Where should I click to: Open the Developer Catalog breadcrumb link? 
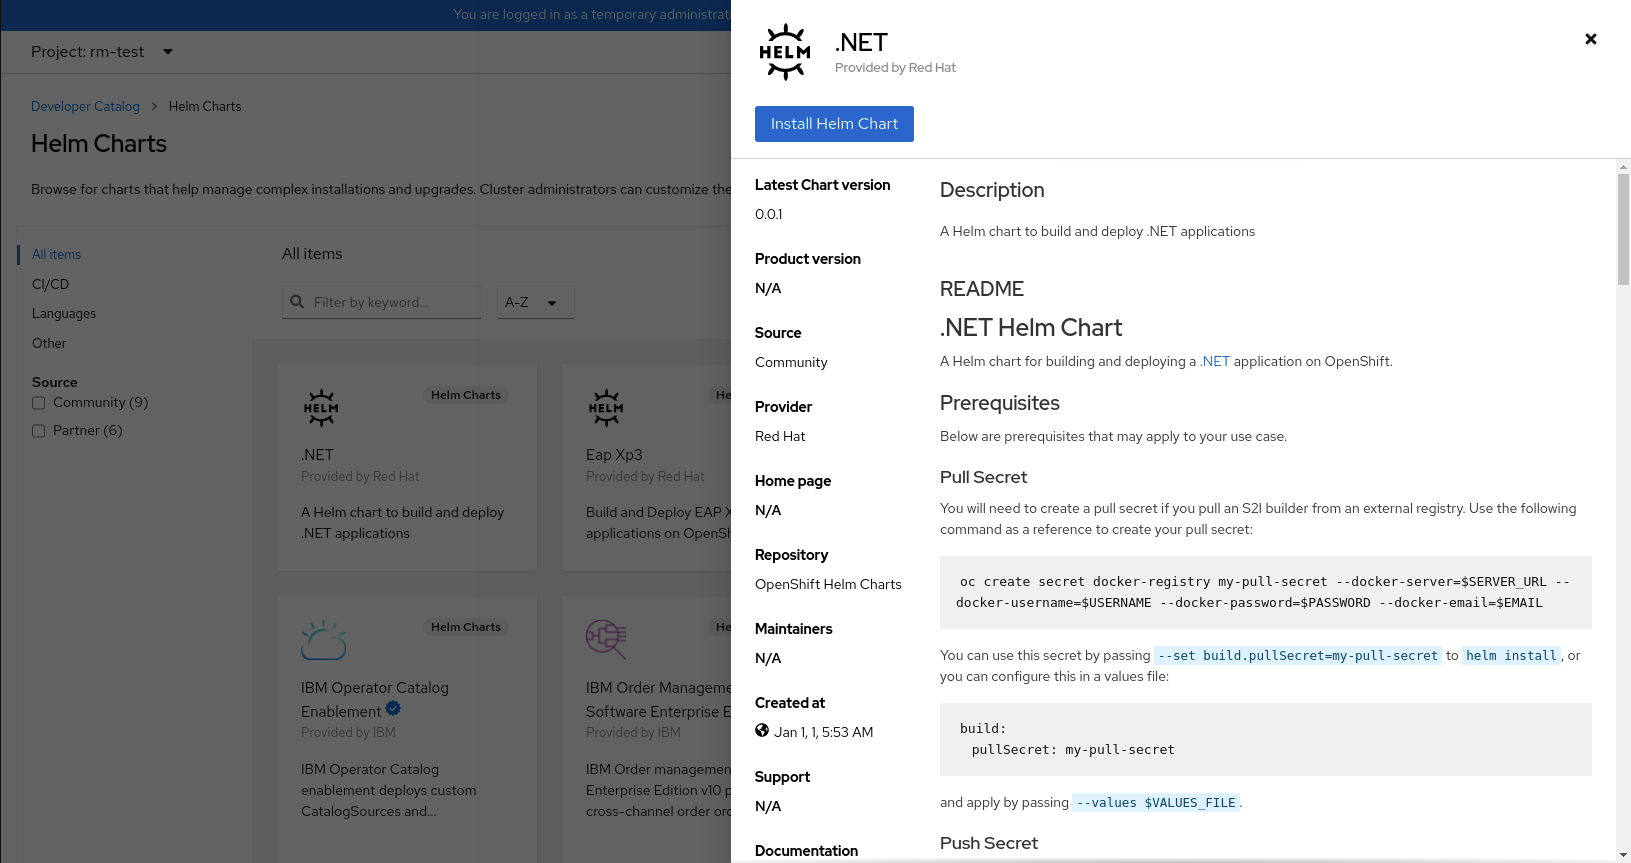(85, 106)
